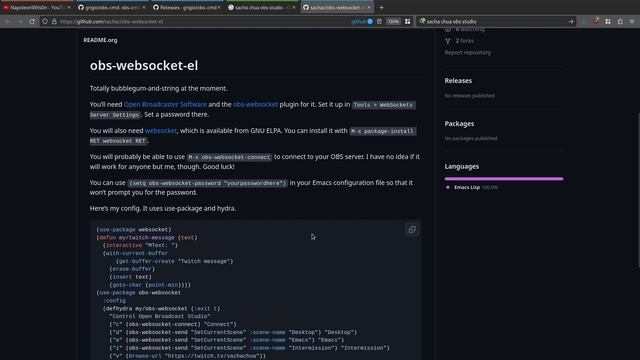This screenshot has width=640, height=360.
Task: Select the sachac/obs-websocket tab
Action: [337, 7]
